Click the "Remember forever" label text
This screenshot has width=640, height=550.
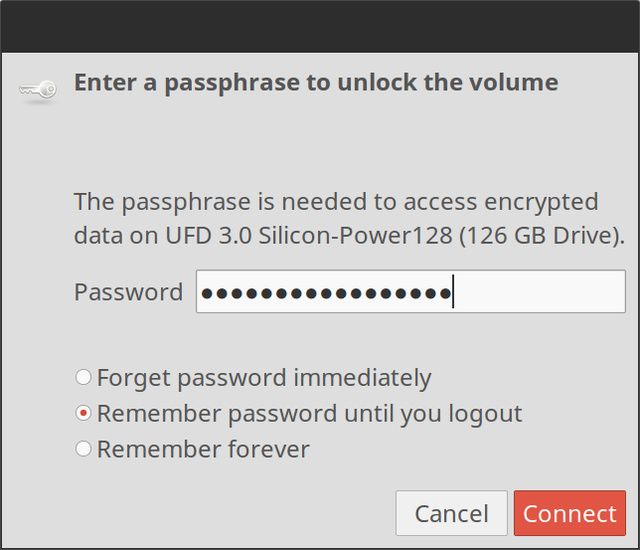click(203, 449)
